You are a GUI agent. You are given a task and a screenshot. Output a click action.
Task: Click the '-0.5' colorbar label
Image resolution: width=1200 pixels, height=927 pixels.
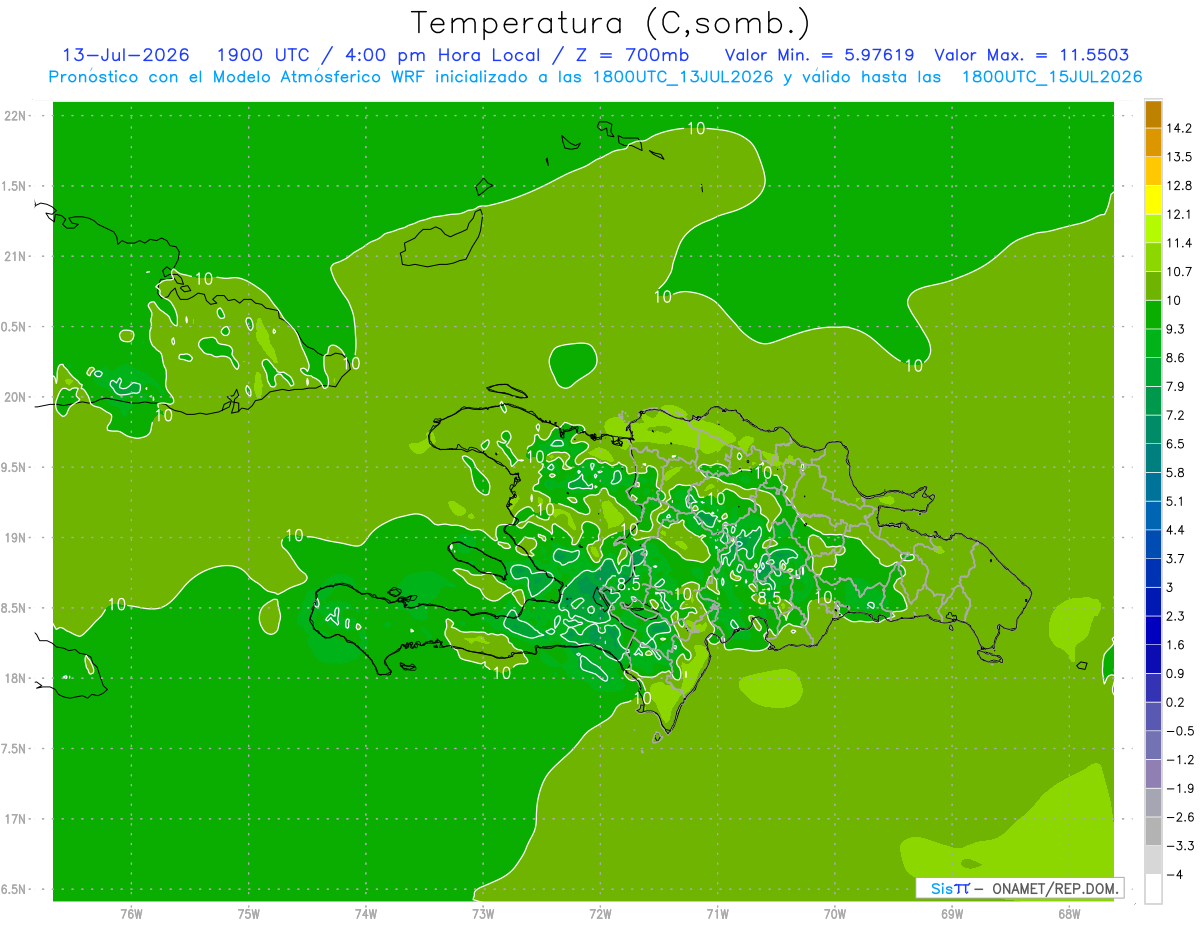[x=1178, y=731]
